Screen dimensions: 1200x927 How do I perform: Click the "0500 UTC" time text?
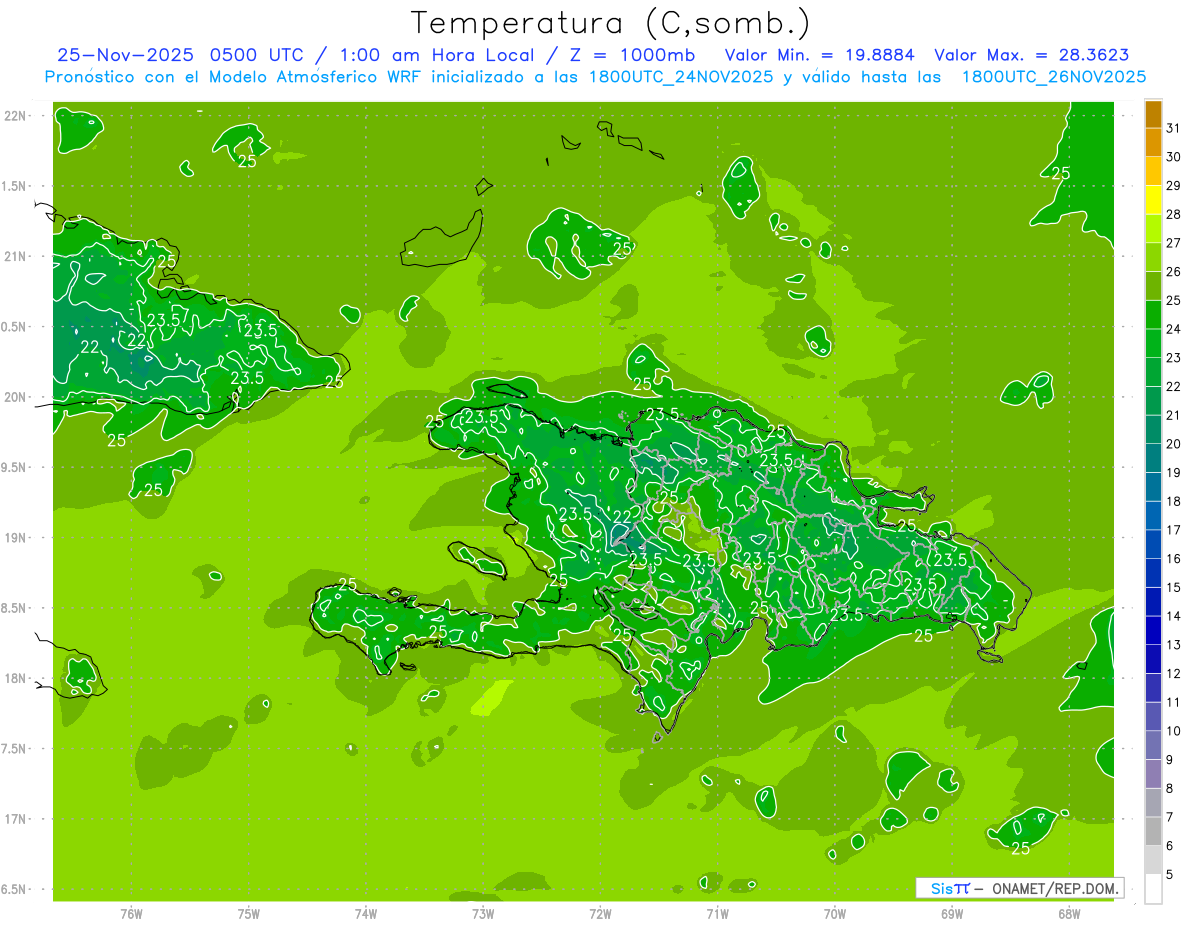(x=255, y=55)
